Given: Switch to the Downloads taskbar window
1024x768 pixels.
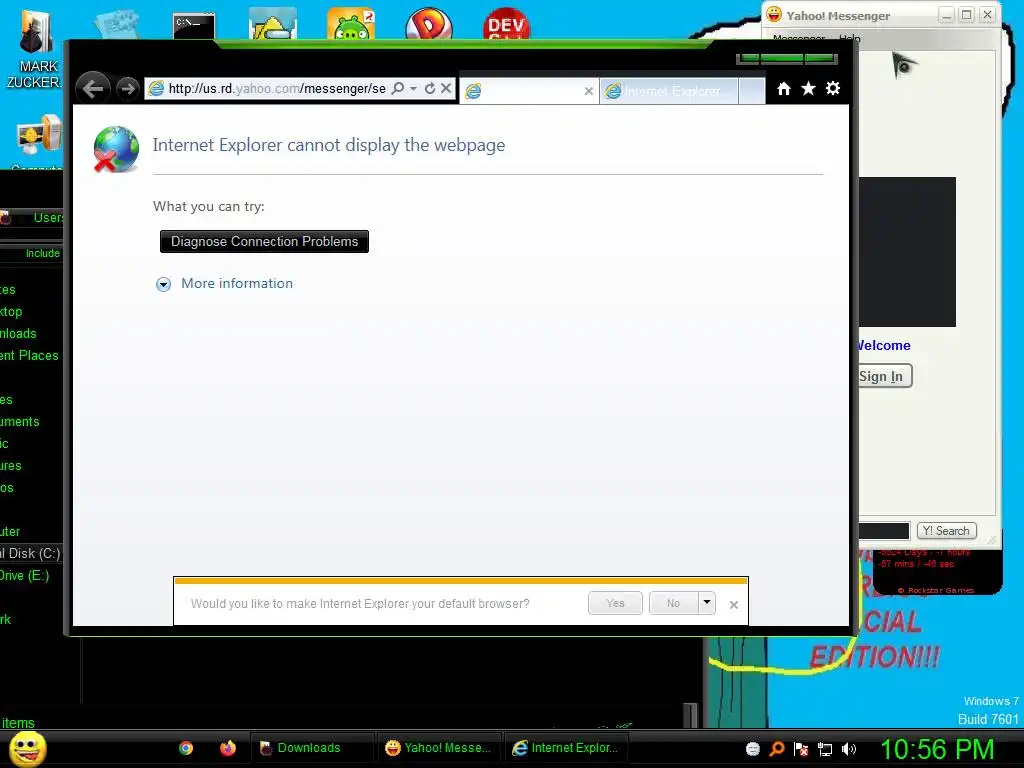Looking at the screenshot, I should 311,748.
